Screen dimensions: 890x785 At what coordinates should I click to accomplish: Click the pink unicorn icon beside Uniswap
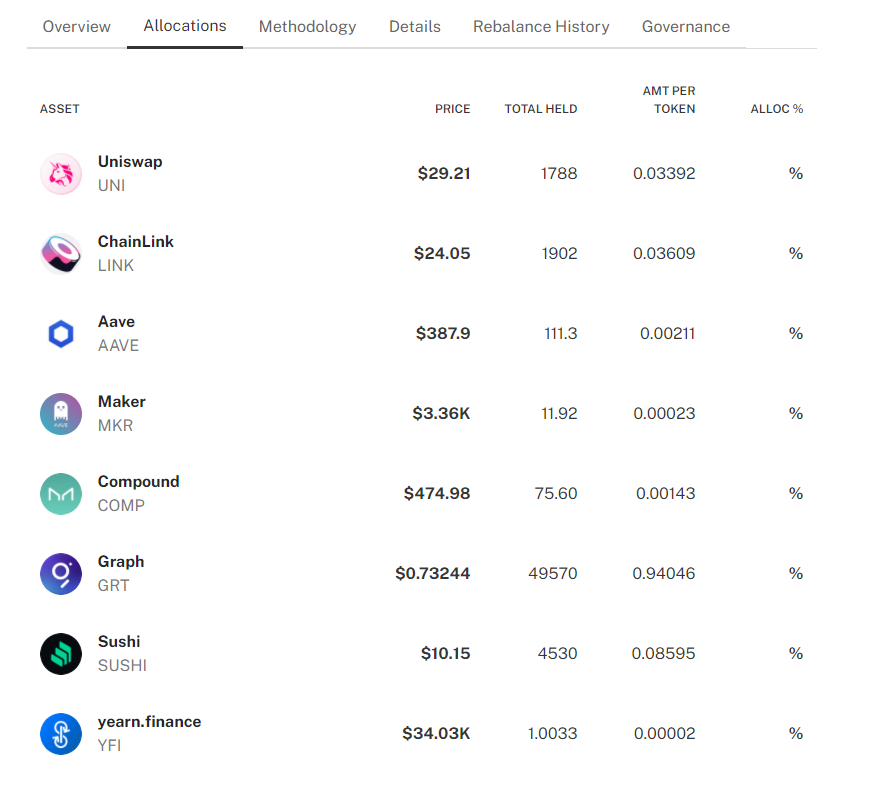61,174
